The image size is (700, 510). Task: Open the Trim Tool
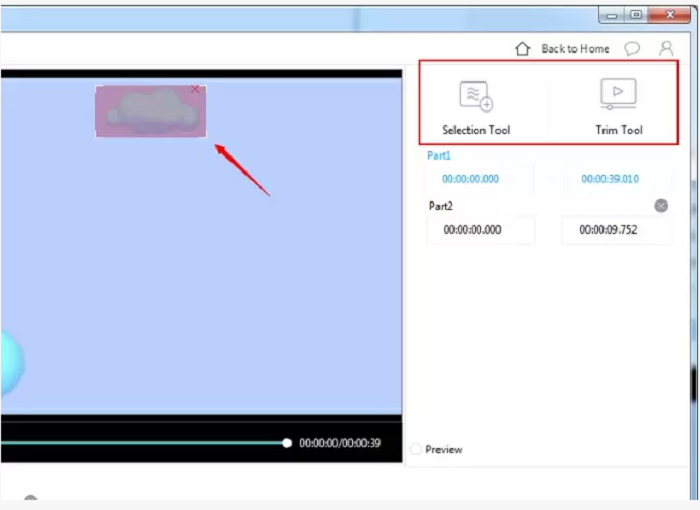618,107
